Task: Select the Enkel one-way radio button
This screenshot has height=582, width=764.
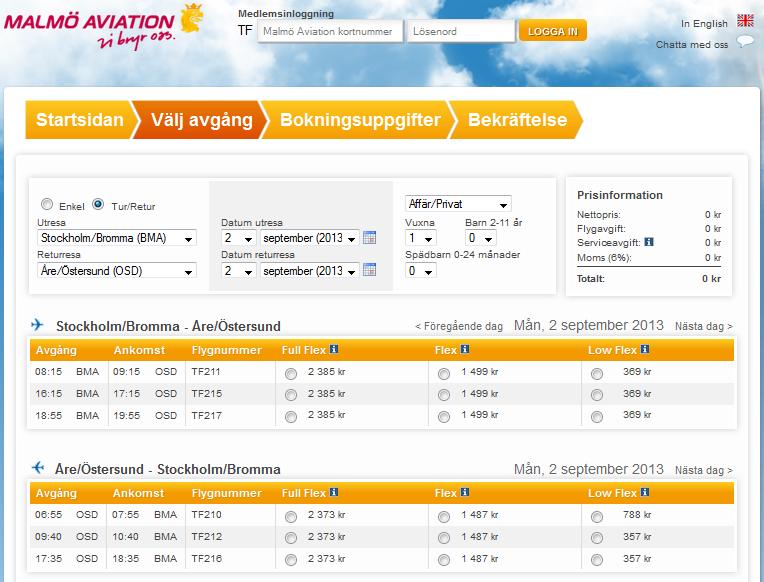Action: (x=46, y=204)
